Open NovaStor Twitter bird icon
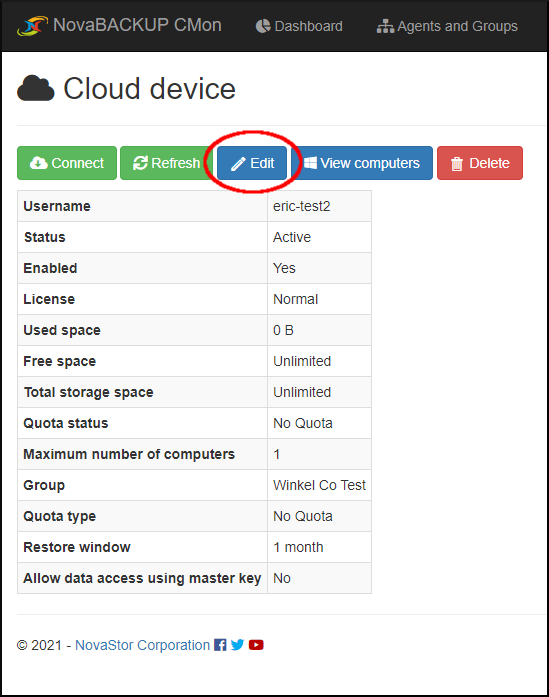The width and height of the screenshot is (549, 697). pyautogui.click(x=237, y=645)
